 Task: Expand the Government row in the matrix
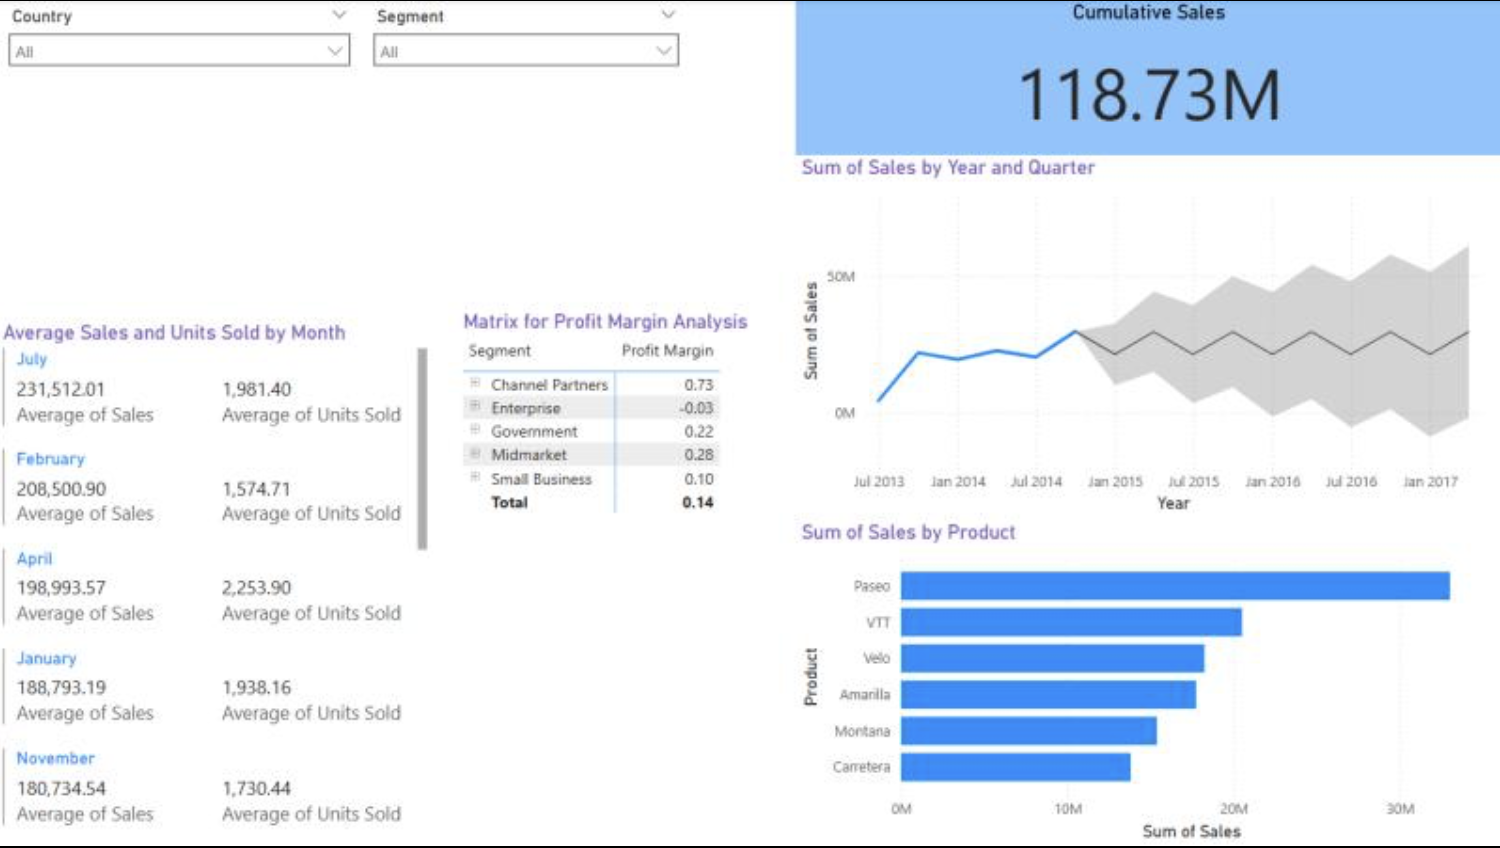point(478,431)
